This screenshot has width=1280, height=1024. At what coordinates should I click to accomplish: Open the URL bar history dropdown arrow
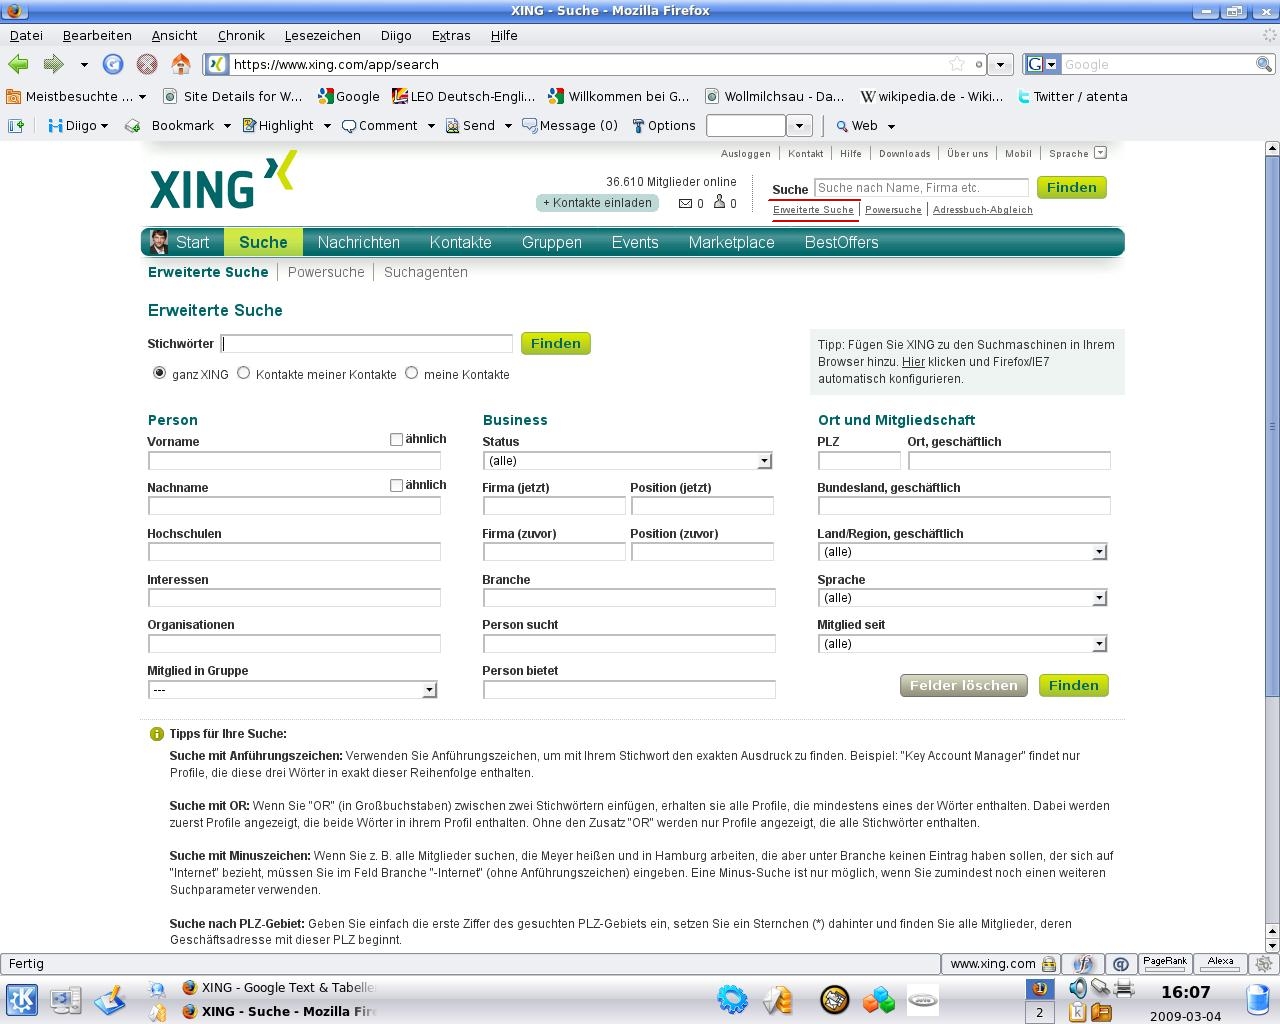[1000, 64]
